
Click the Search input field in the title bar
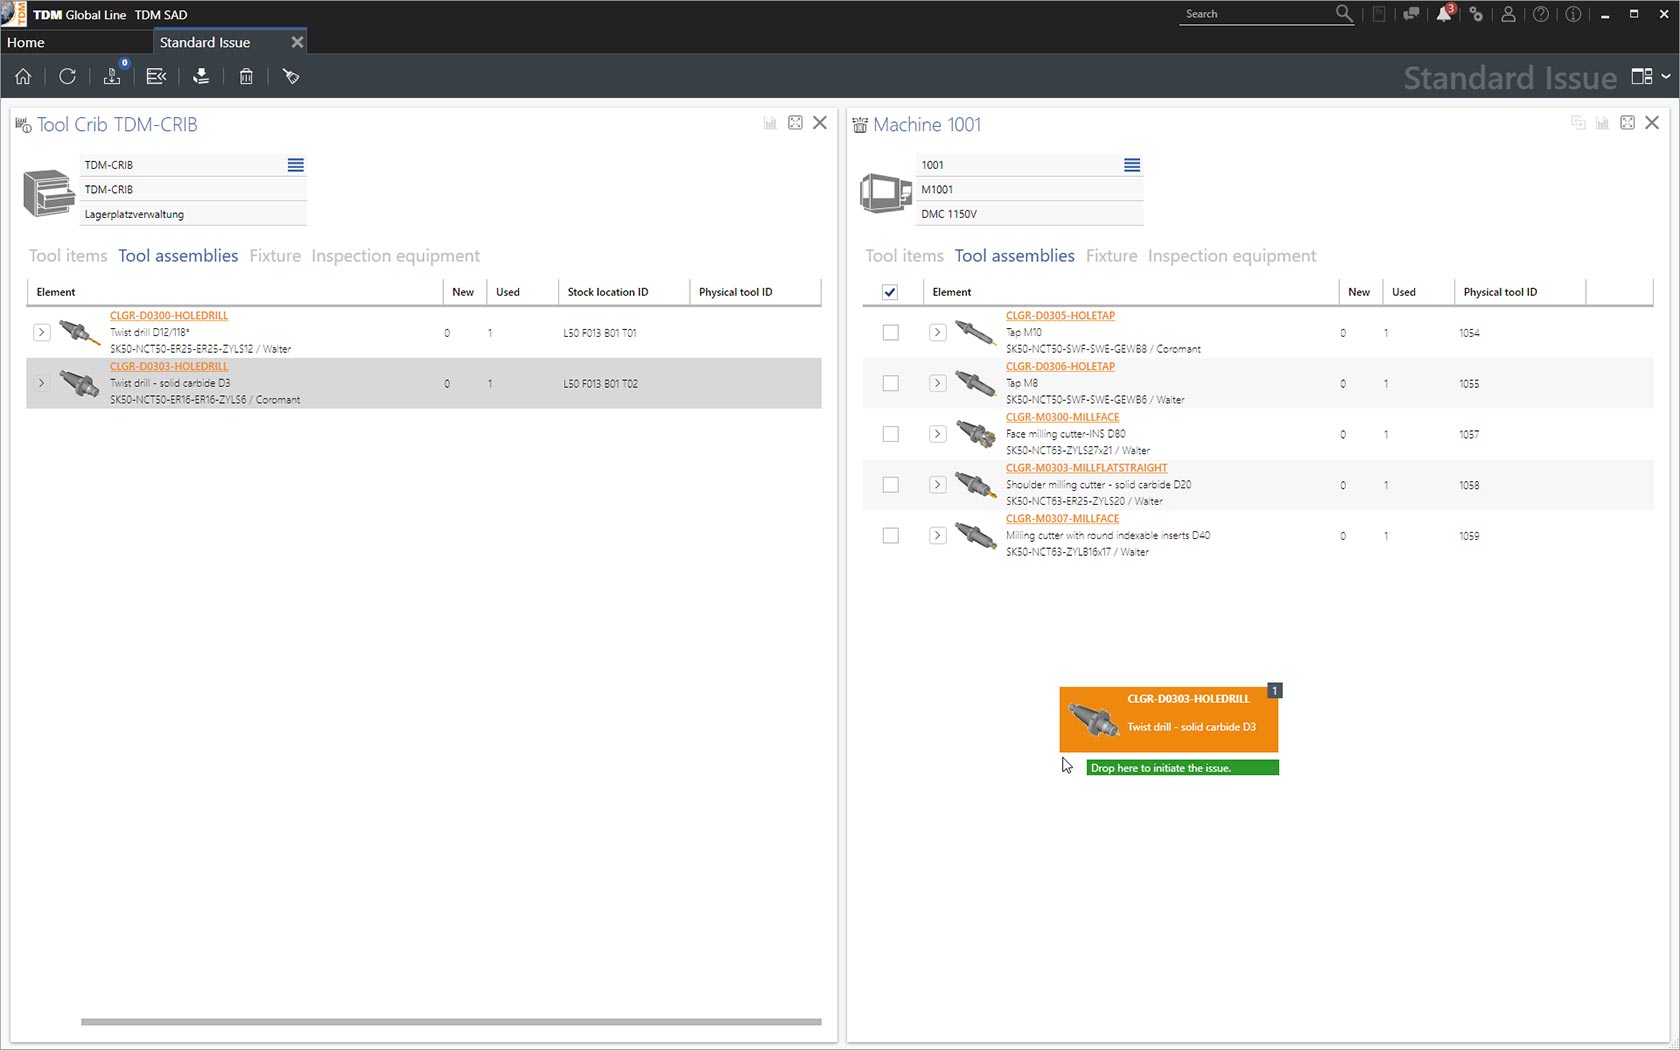1257,14
